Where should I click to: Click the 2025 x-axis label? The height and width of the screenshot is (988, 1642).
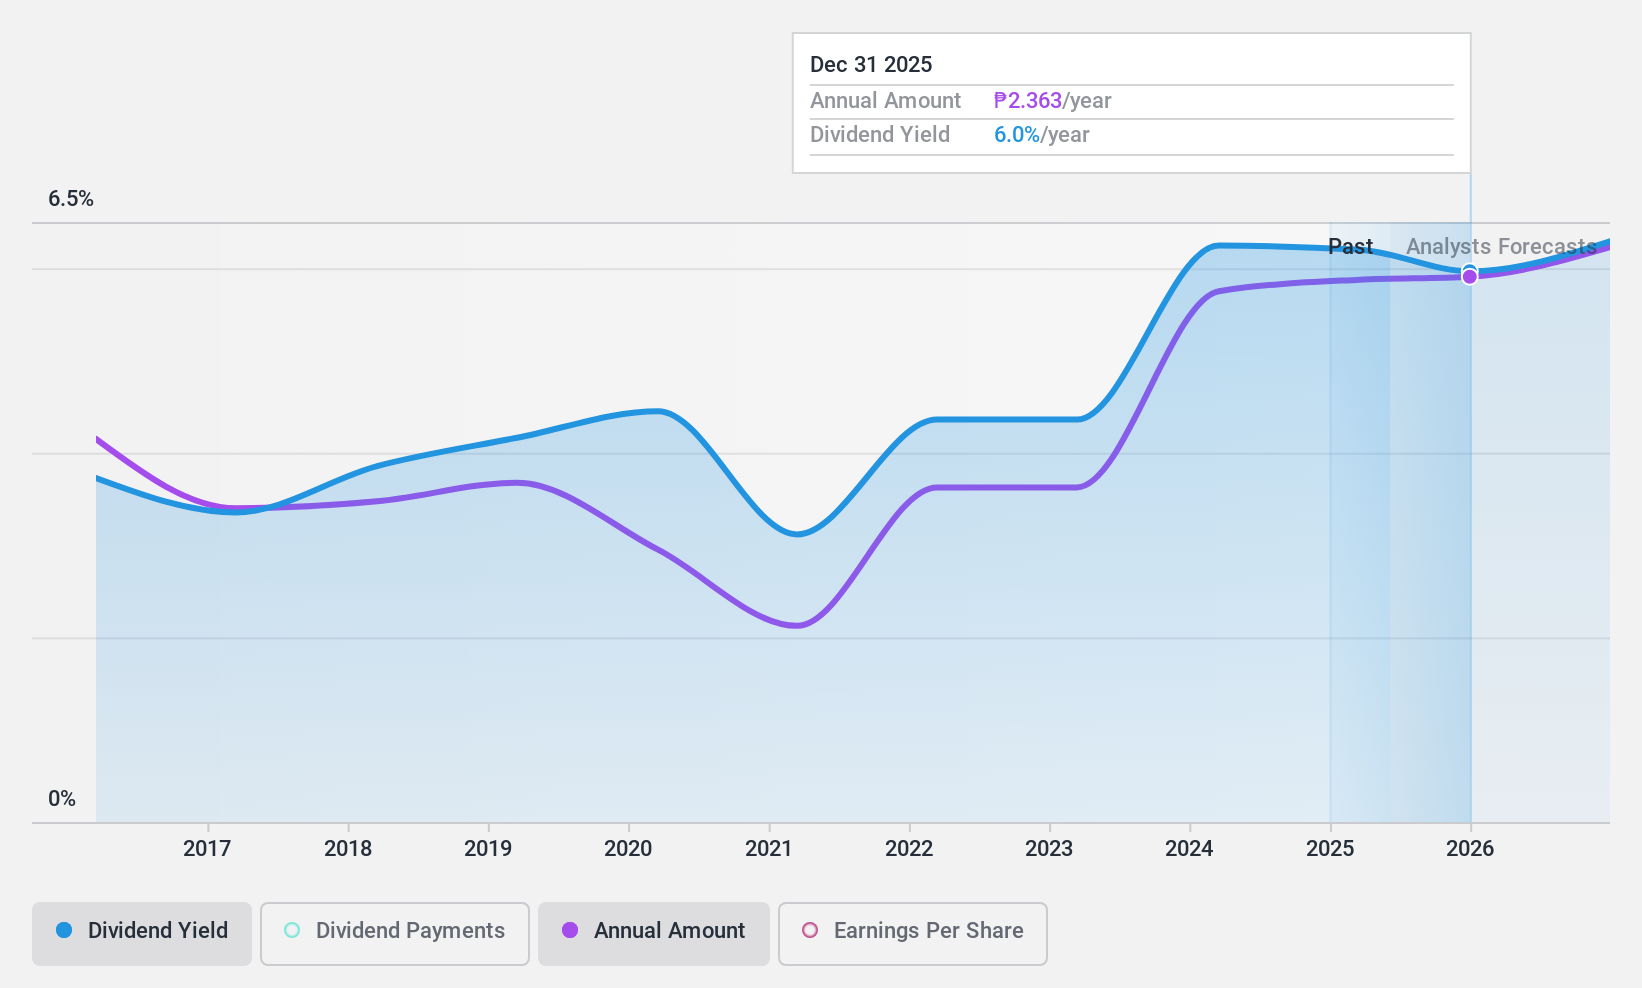1330,849
